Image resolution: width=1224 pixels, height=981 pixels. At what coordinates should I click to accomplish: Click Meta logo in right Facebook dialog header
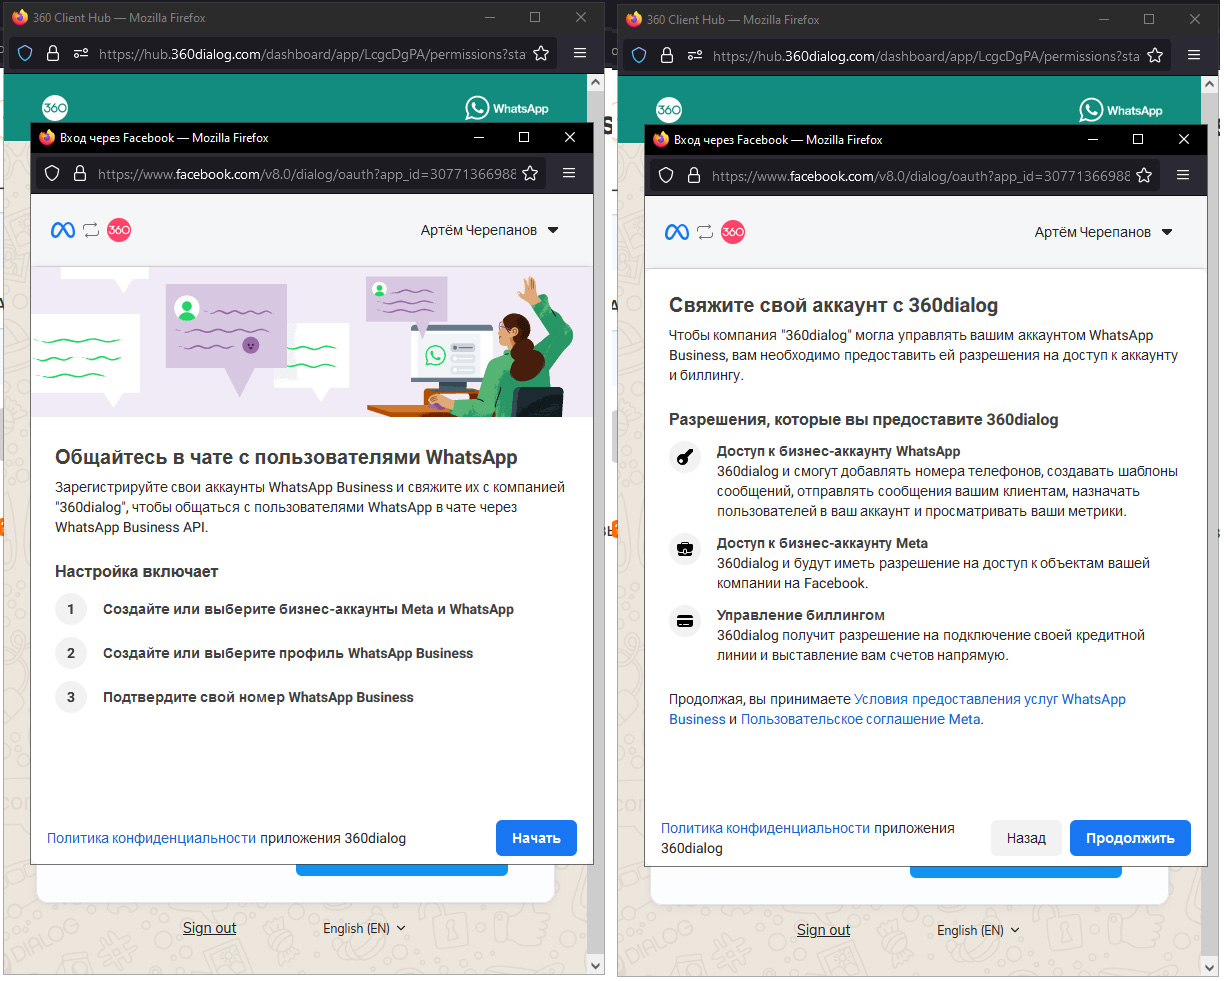677,232
